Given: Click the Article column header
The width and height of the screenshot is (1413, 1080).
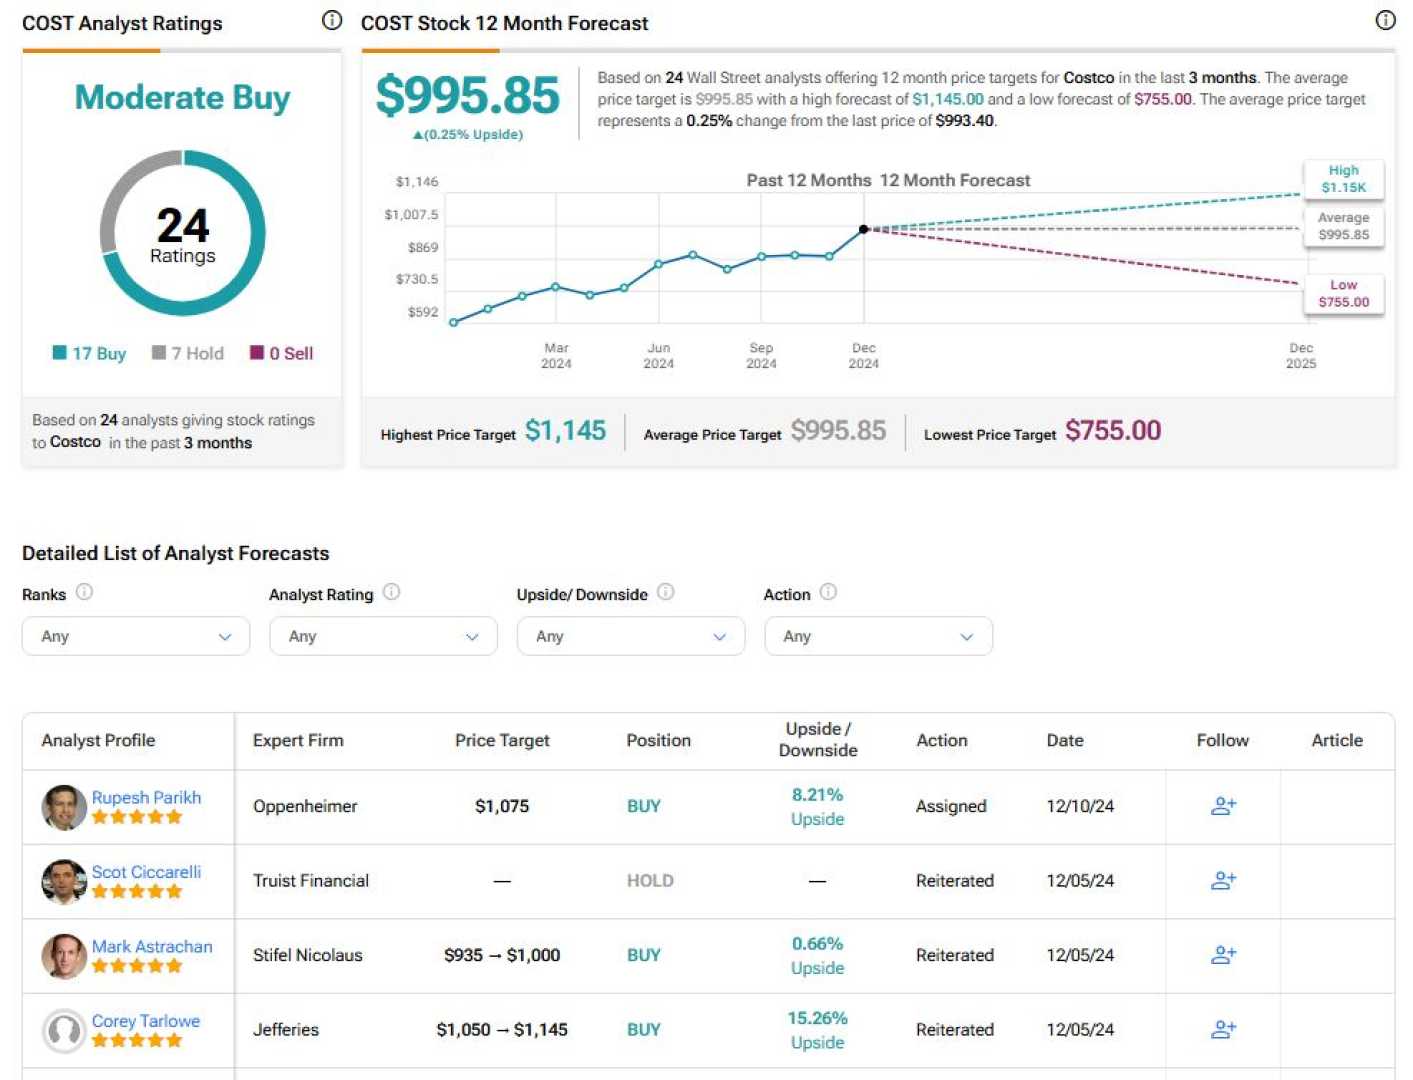Looking at the screenshot, I should click(1337, 740).
